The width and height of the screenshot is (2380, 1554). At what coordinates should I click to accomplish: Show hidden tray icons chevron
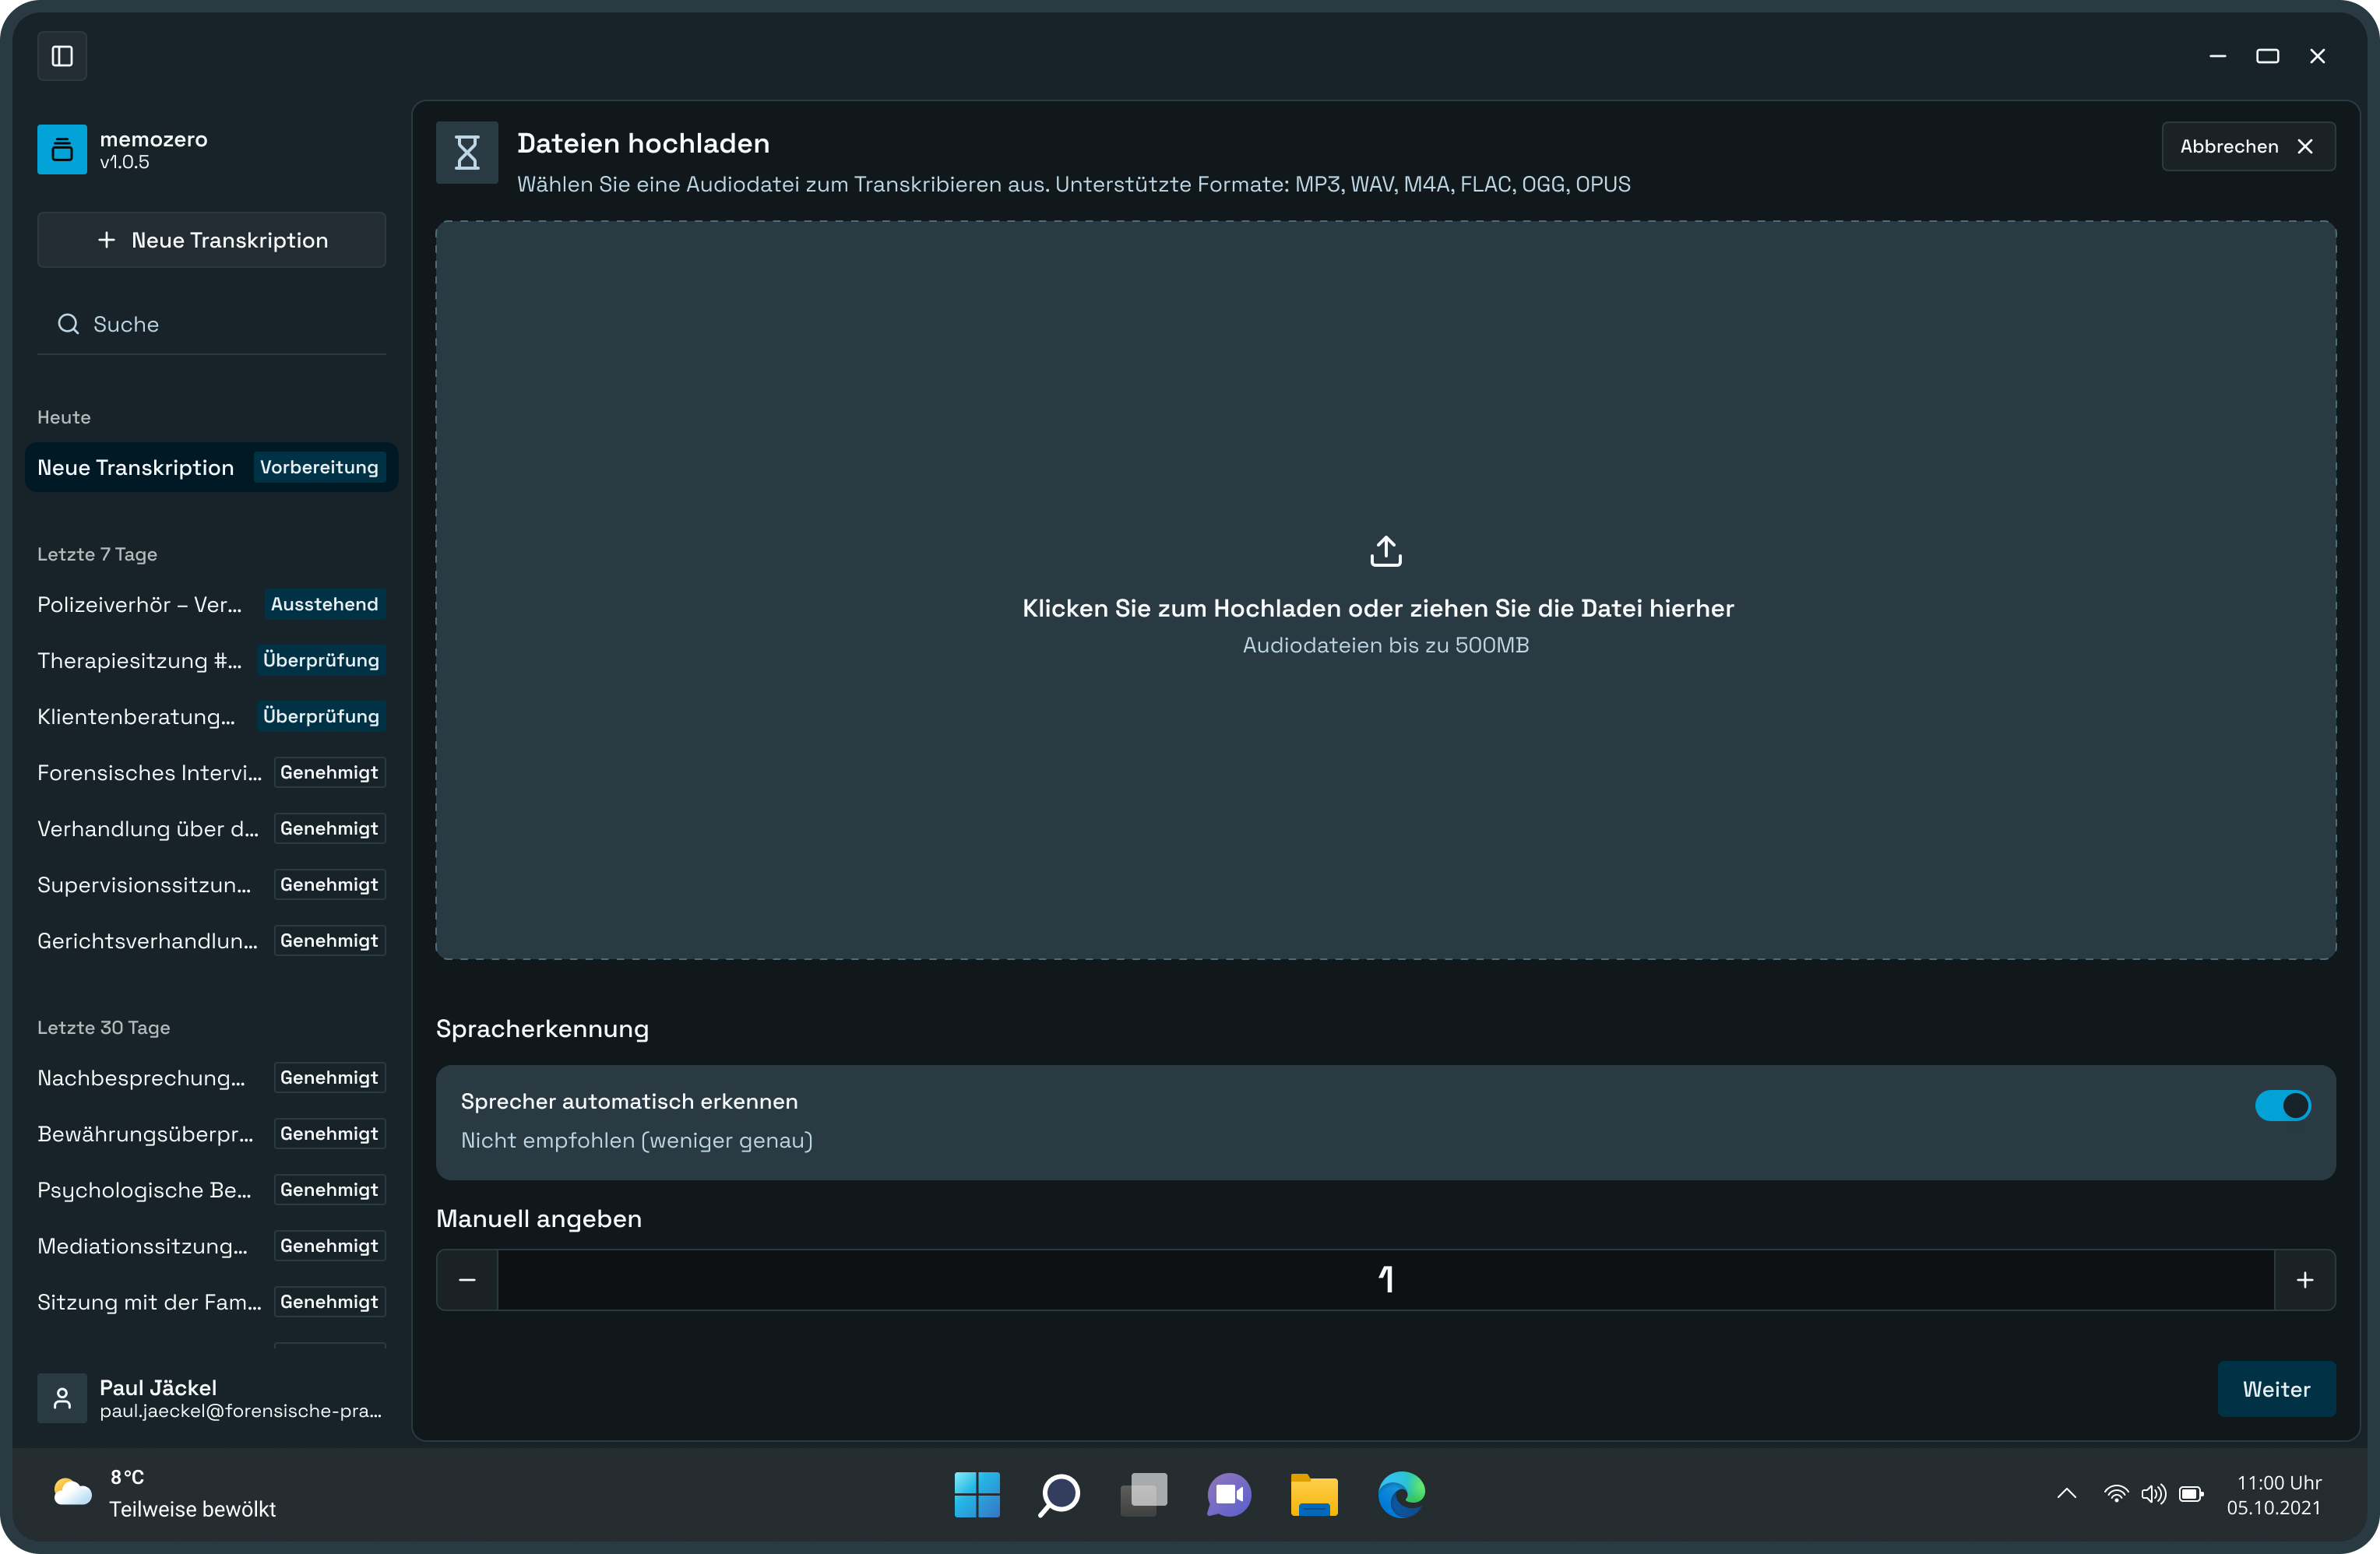coord(2066,1494)
